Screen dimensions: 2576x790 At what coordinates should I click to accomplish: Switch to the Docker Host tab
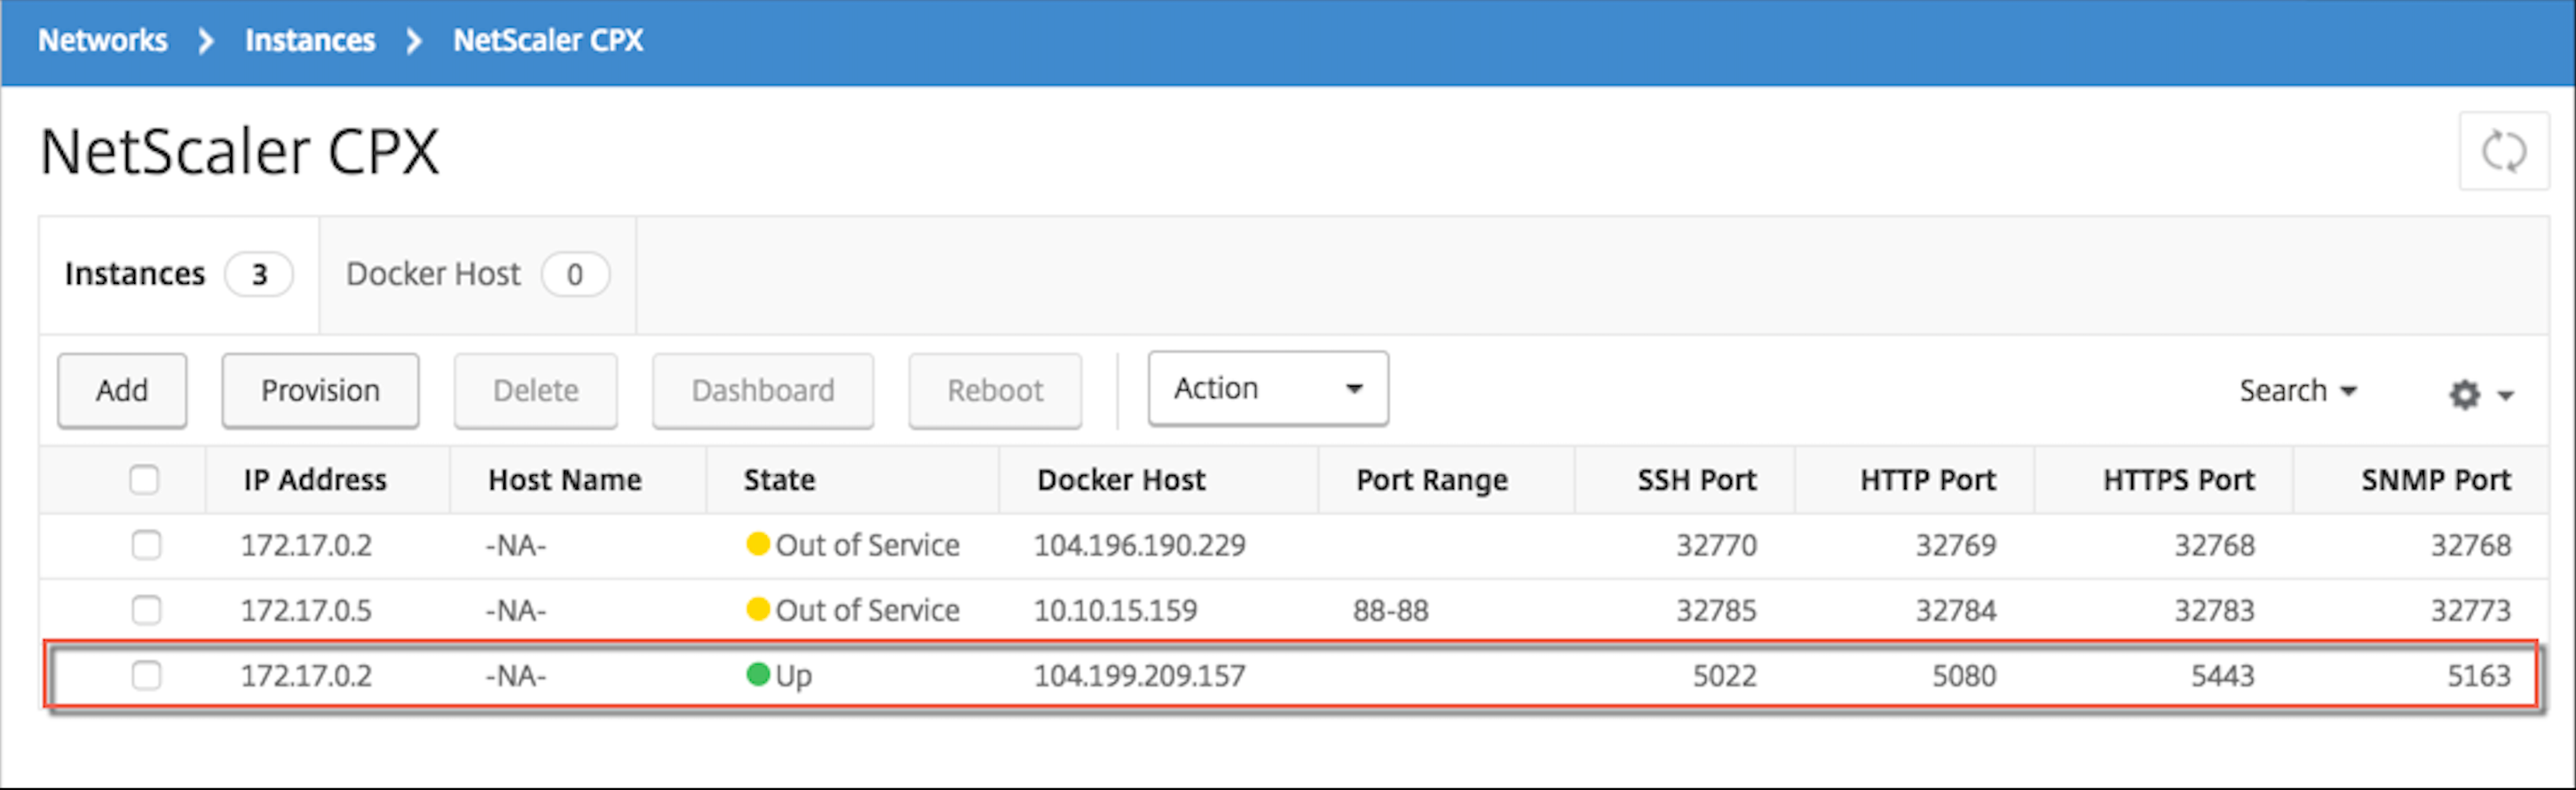pos(477,274)
